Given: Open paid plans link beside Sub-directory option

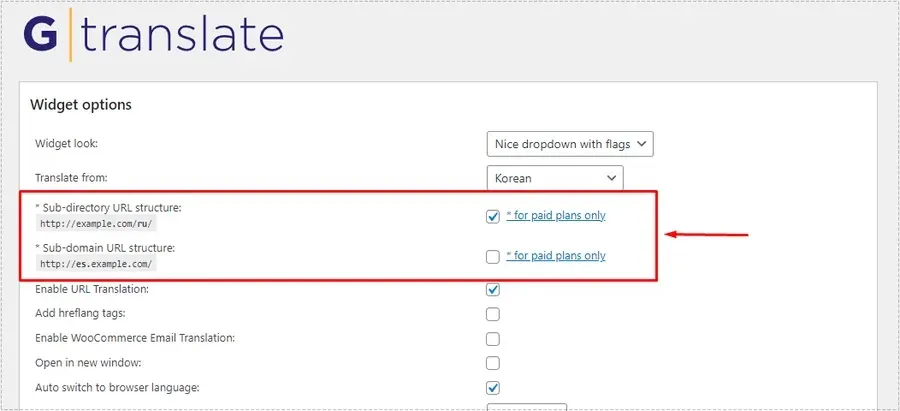Looking at the screenshot, I should click(x=556, y=215).
